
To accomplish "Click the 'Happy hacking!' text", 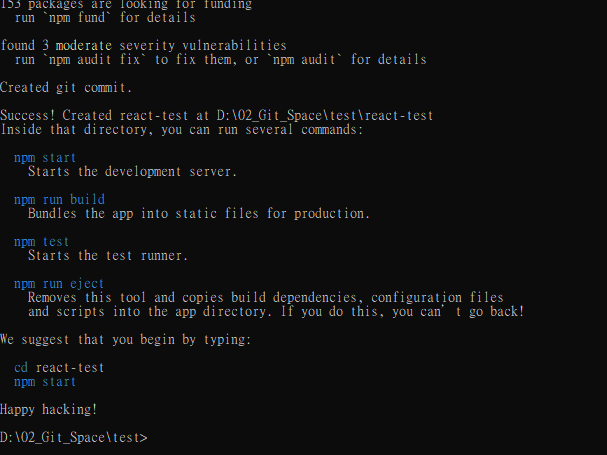I will click(48, 410).
